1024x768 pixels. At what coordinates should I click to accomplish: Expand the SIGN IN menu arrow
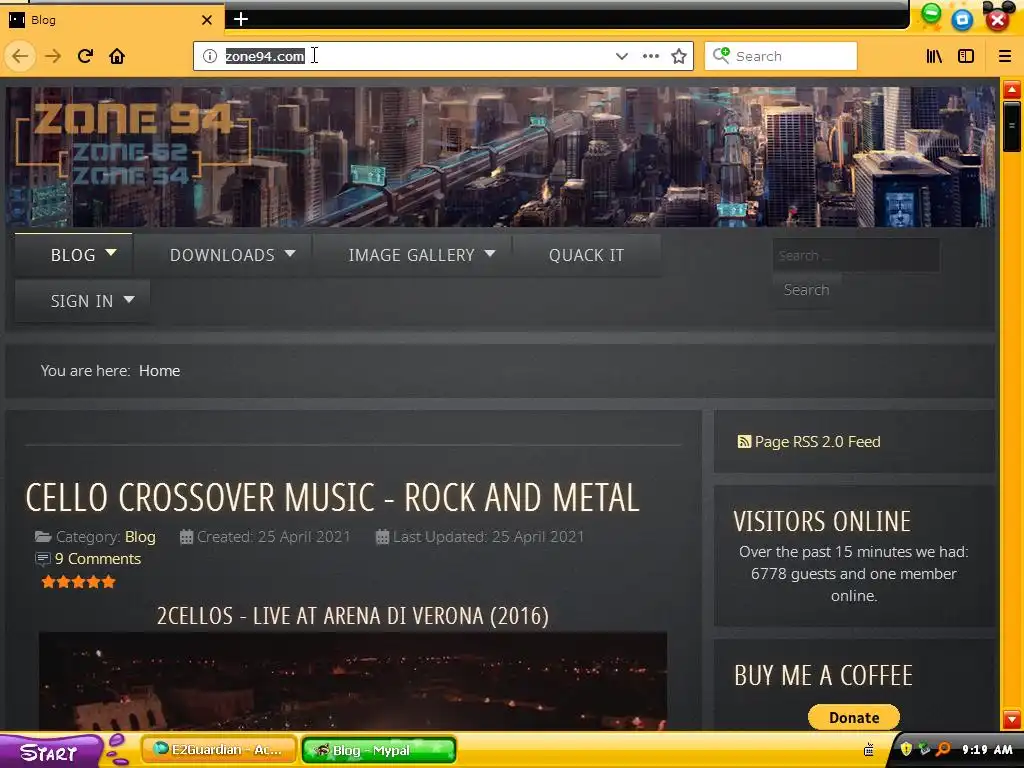pyautogui.click(x=129, y=299)
